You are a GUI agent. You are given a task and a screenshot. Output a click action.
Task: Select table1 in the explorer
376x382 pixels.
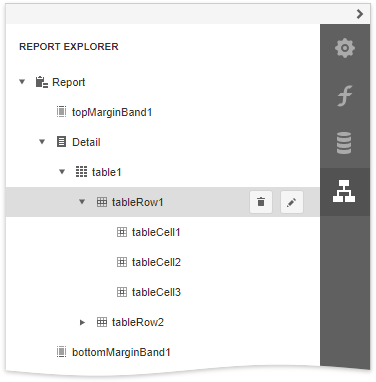click(106, 172)
